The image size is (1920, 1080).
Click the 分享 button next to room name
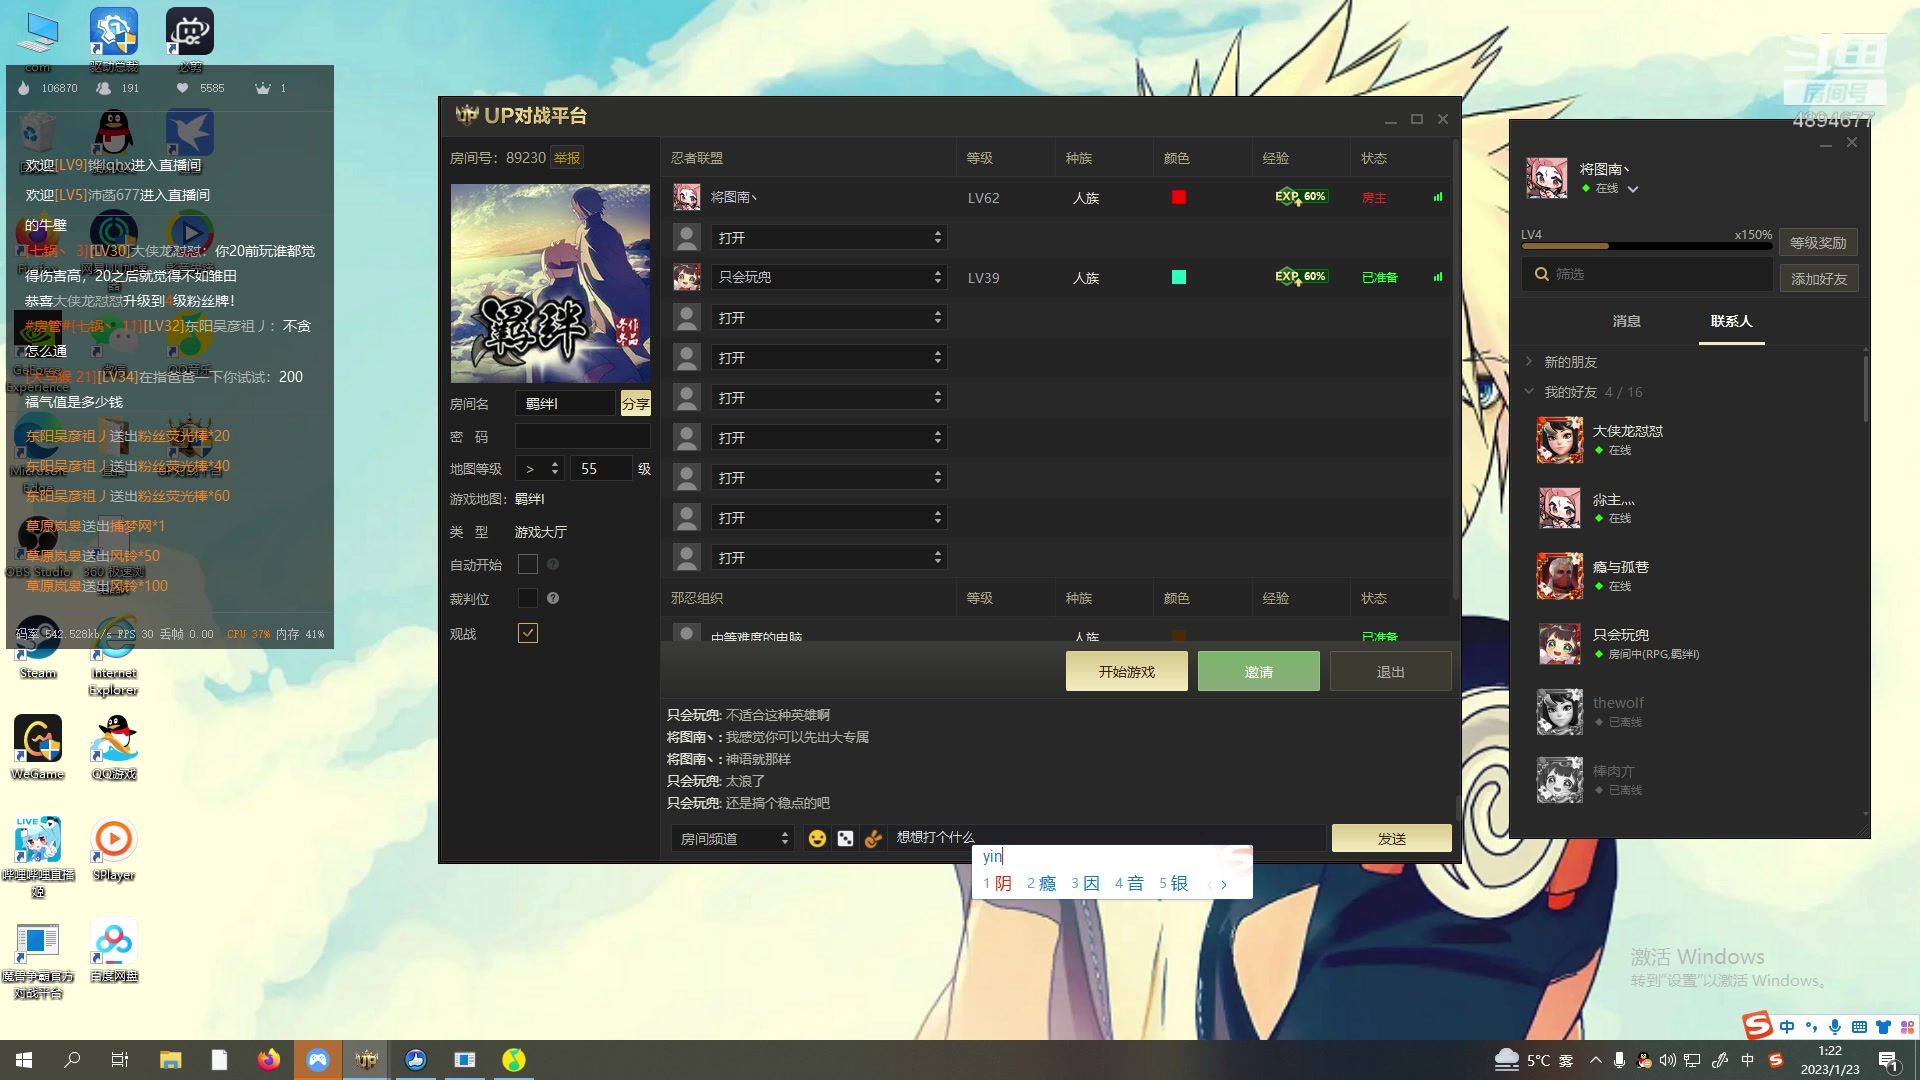coord(636,403)
